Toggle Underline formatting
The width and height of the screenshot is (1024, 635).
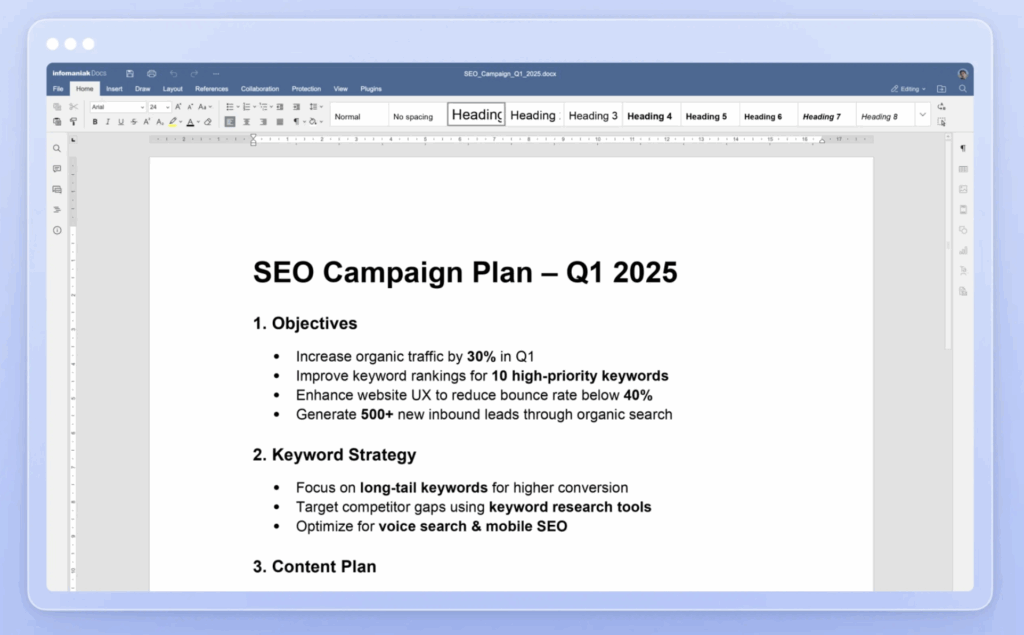(x=121, y=122)
